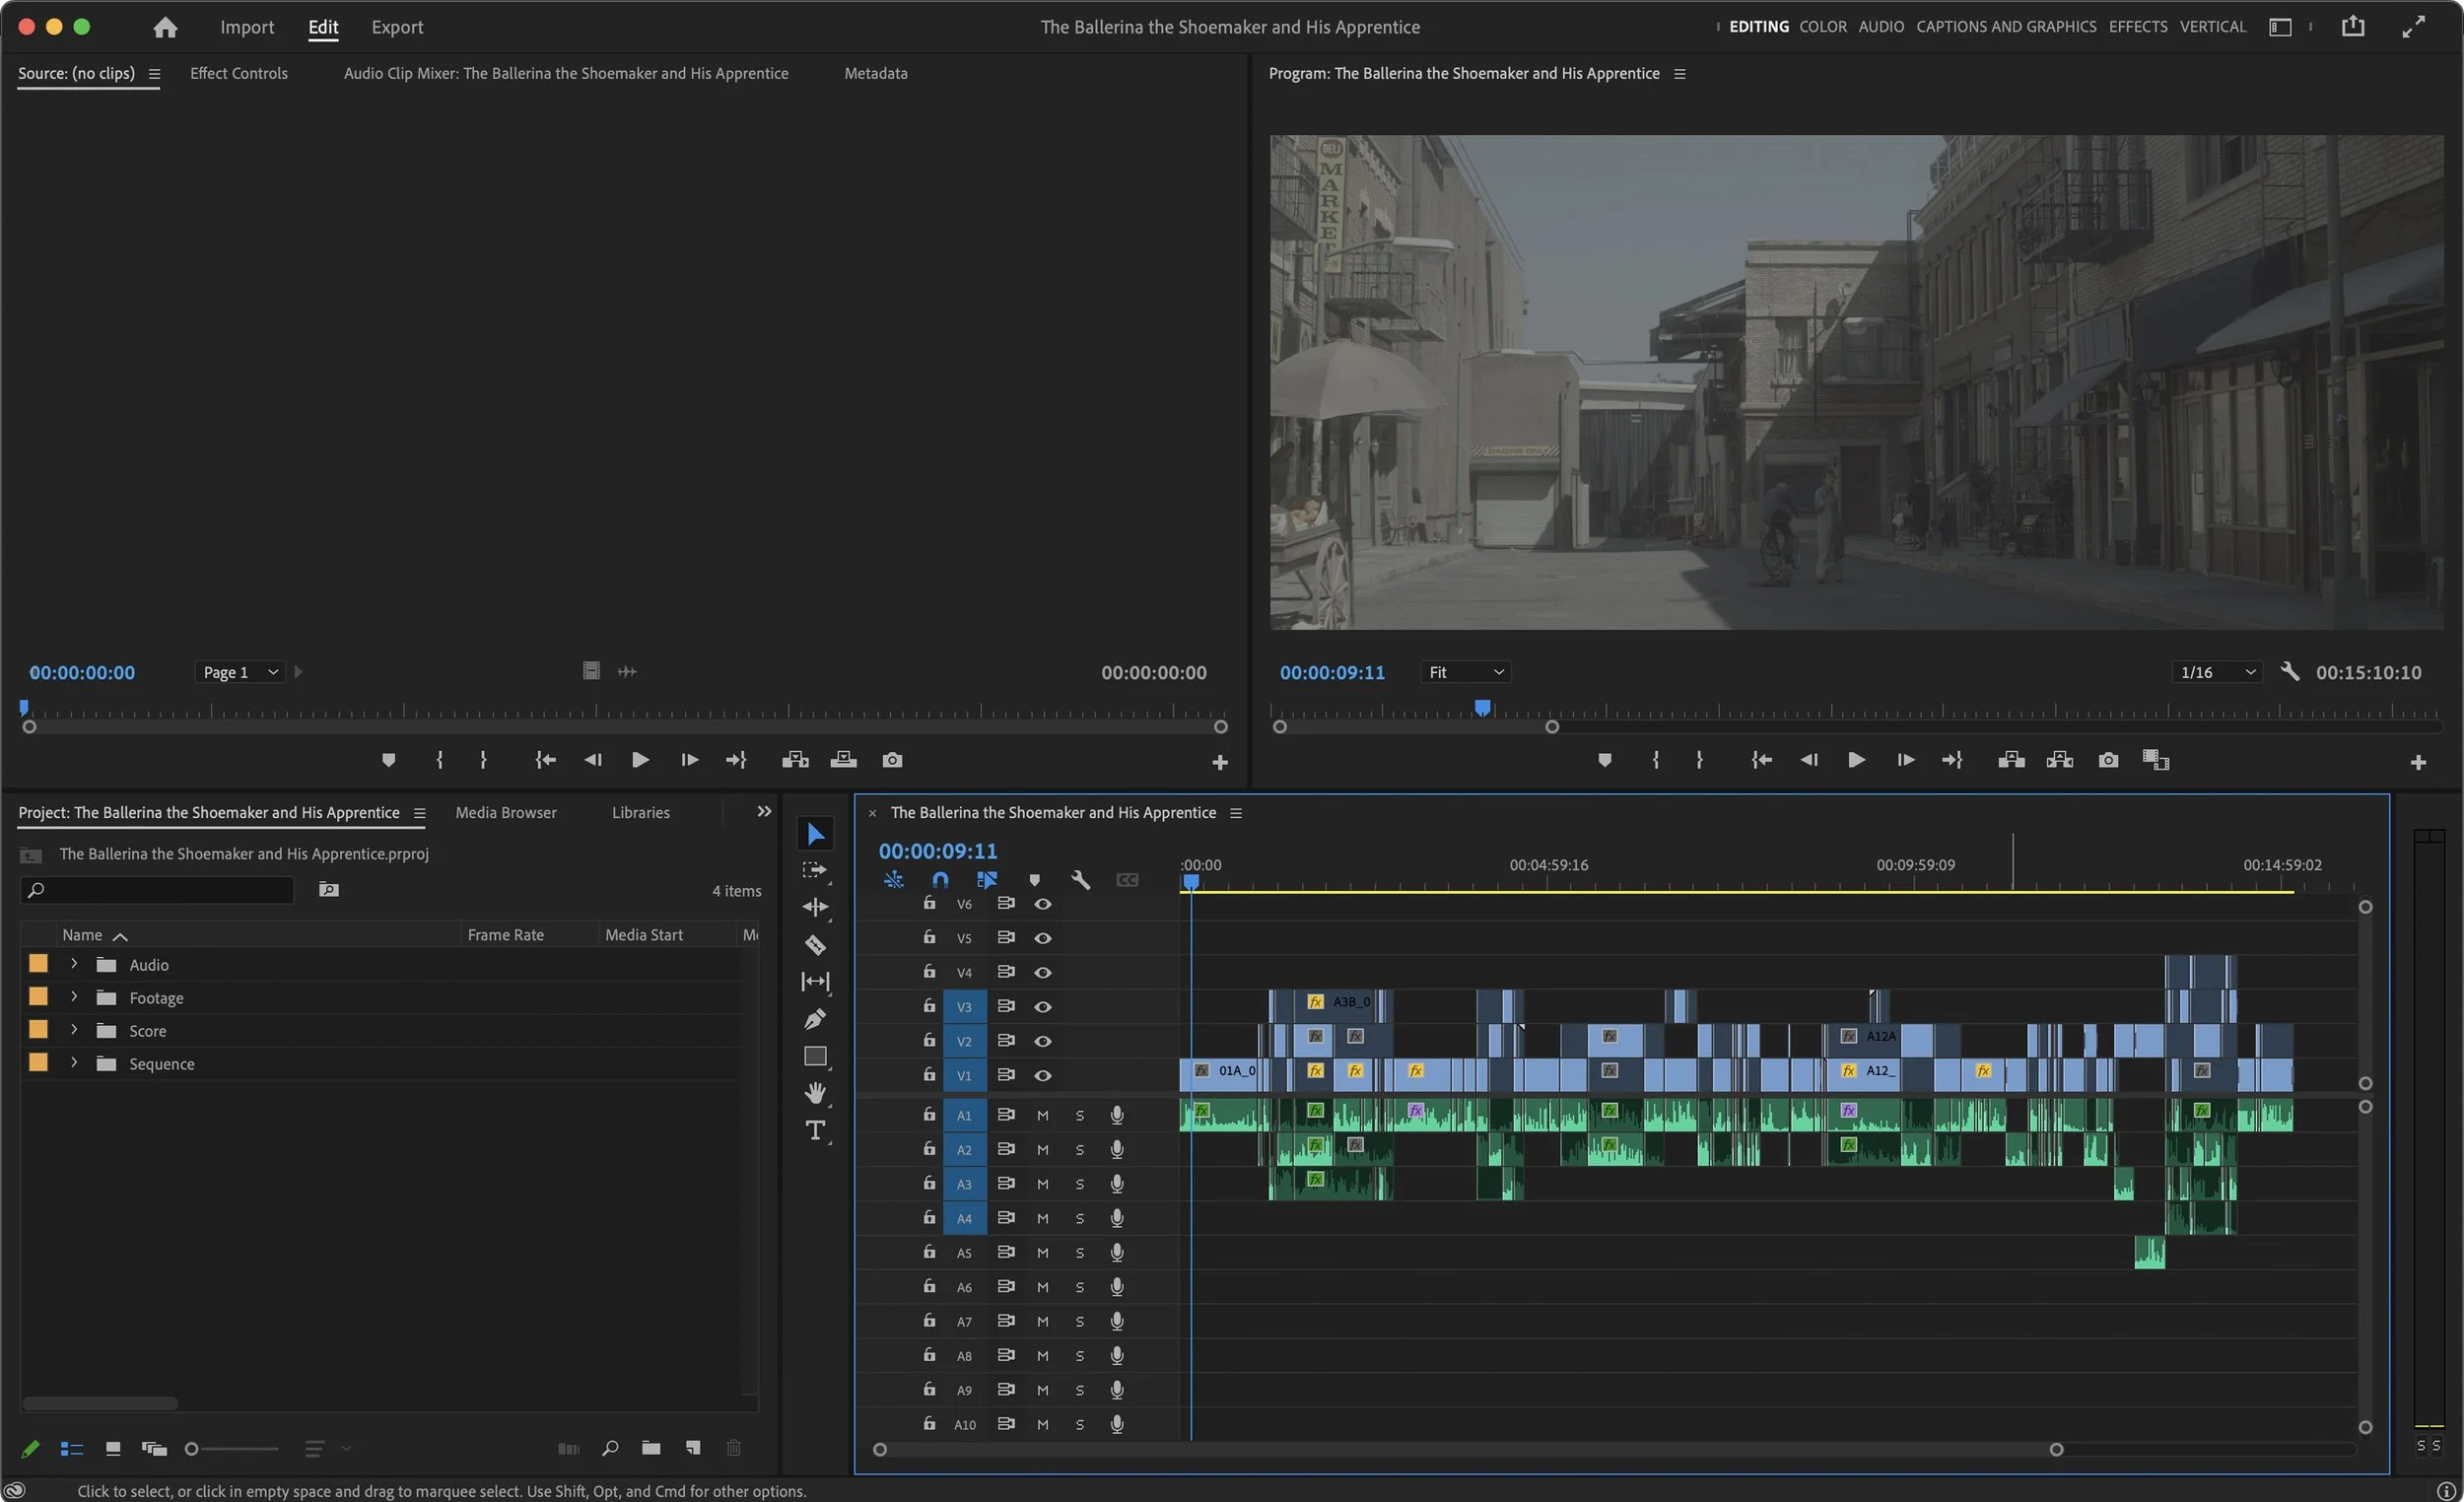
Task: Click New Bin icon in Project panel
Action: tap(651, 1448)
